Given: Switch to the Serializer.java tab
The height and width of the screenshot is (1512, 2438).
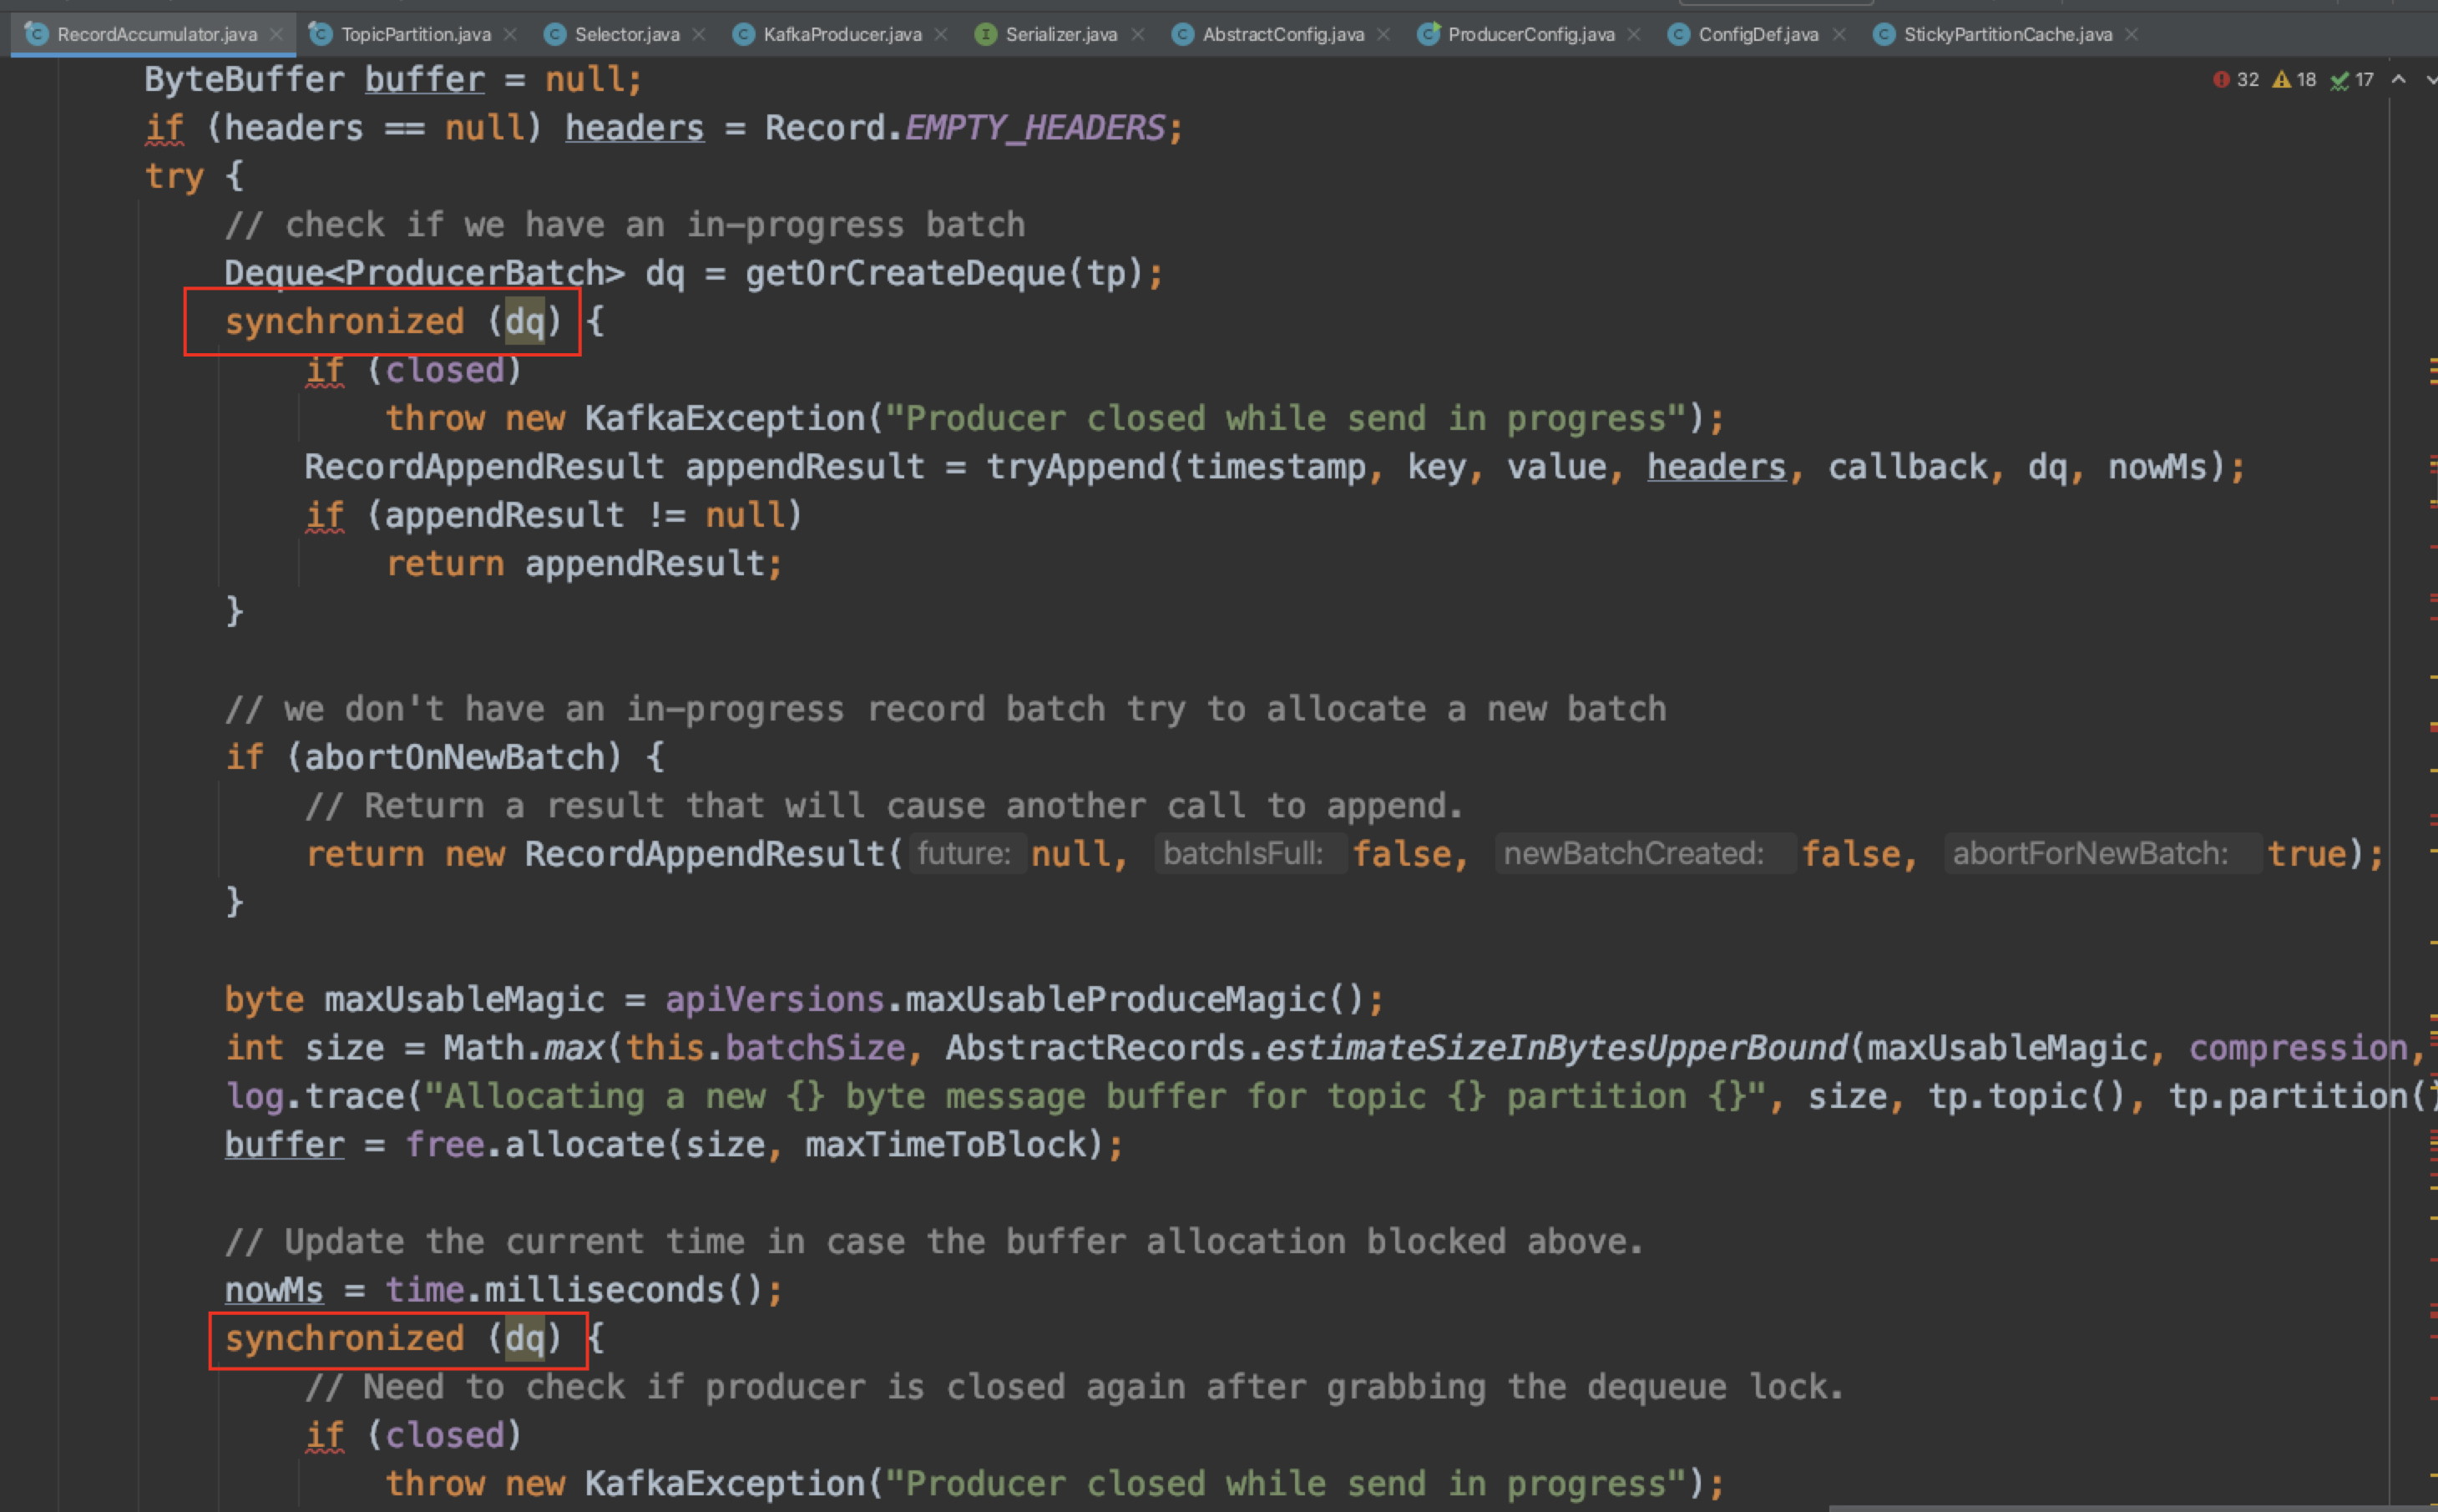Looking at the screenshot, I should pyautogui.click(x=1060, y=35).
